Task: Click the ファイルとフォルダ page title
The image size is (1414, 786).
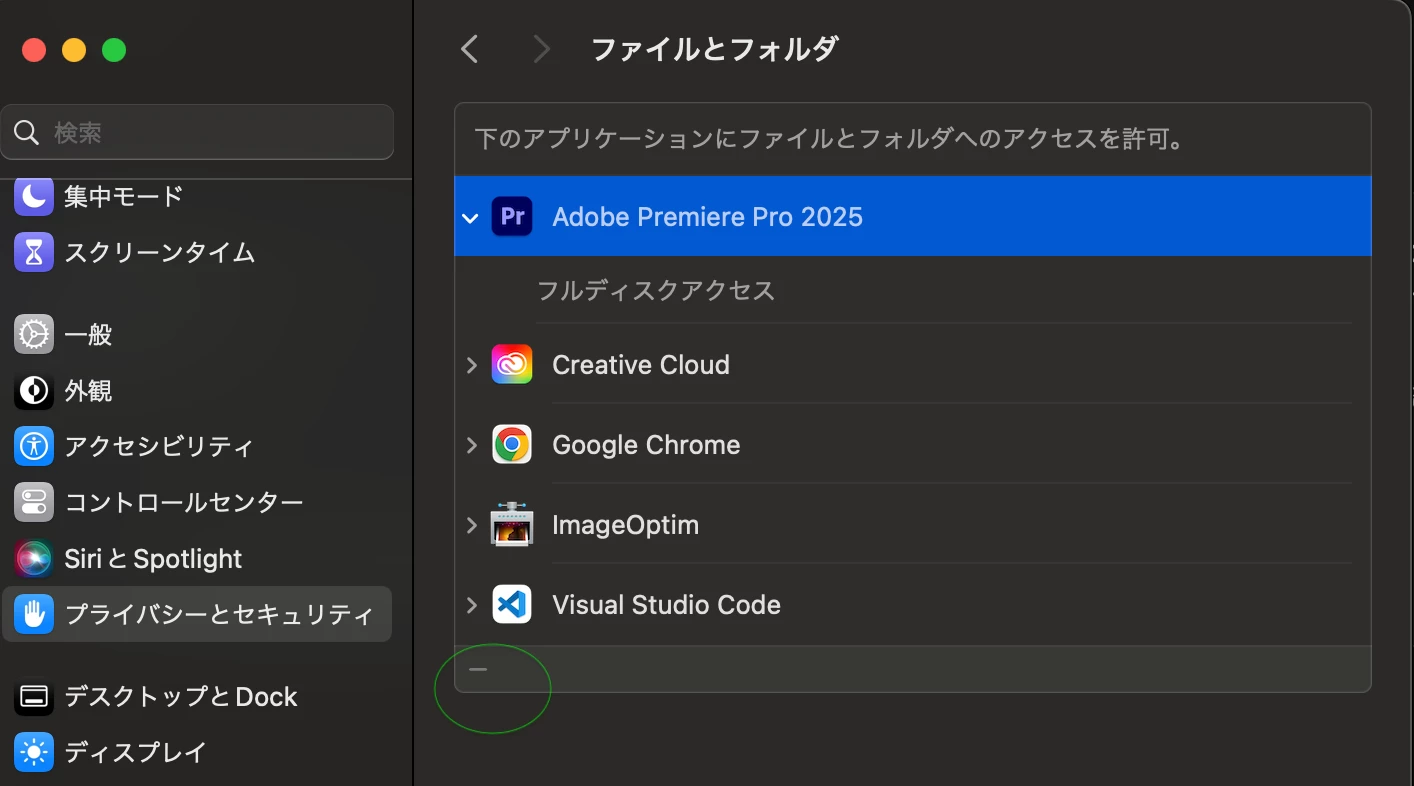Action: (x=714, y=49)
